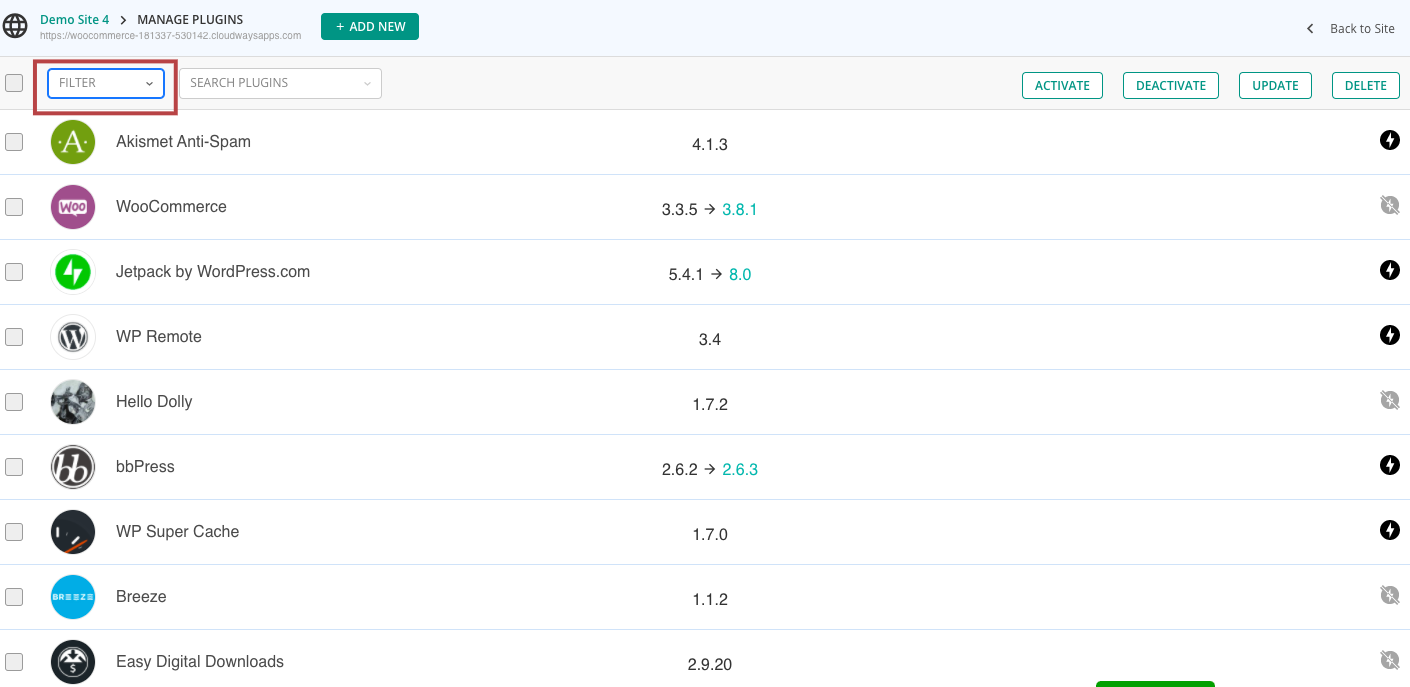Click the WP Remote WordPress logo

[x=73, y=337]
